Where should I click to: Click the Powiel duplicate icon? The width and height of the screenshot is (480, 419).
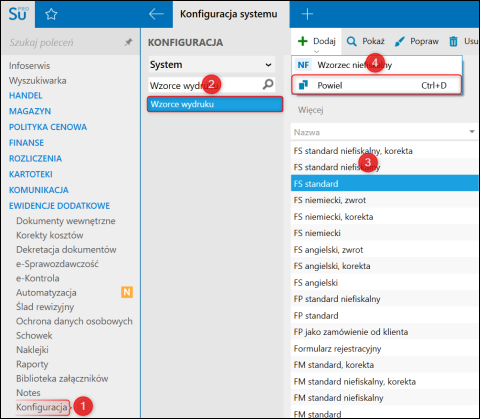click(303, 85)
